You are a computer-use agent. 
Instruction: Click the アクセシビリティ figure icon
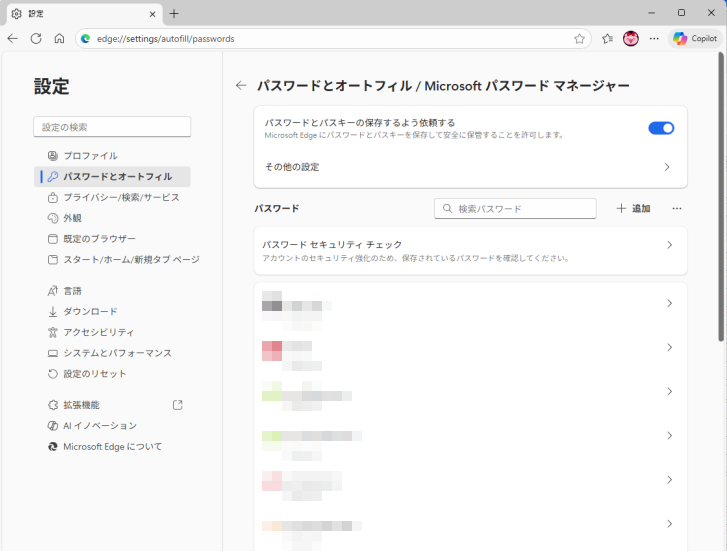point(53,332)
